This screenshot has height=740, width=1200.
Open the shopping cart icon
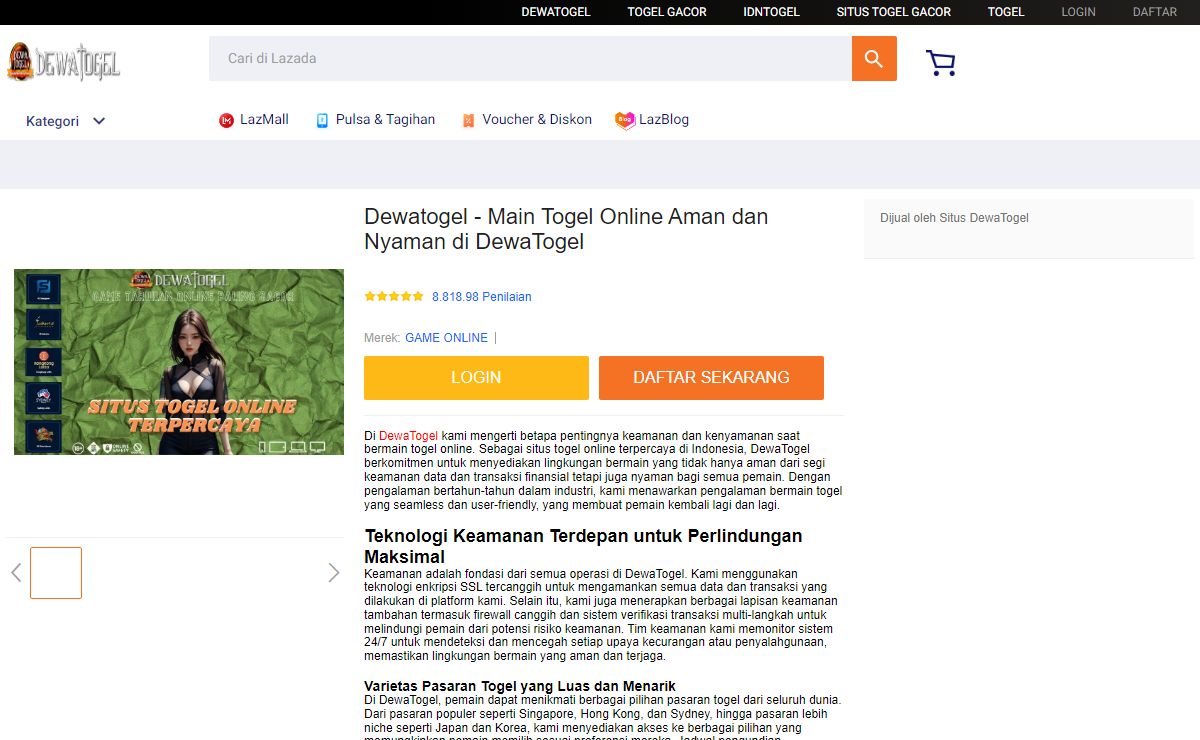click(x=941, y=63)
